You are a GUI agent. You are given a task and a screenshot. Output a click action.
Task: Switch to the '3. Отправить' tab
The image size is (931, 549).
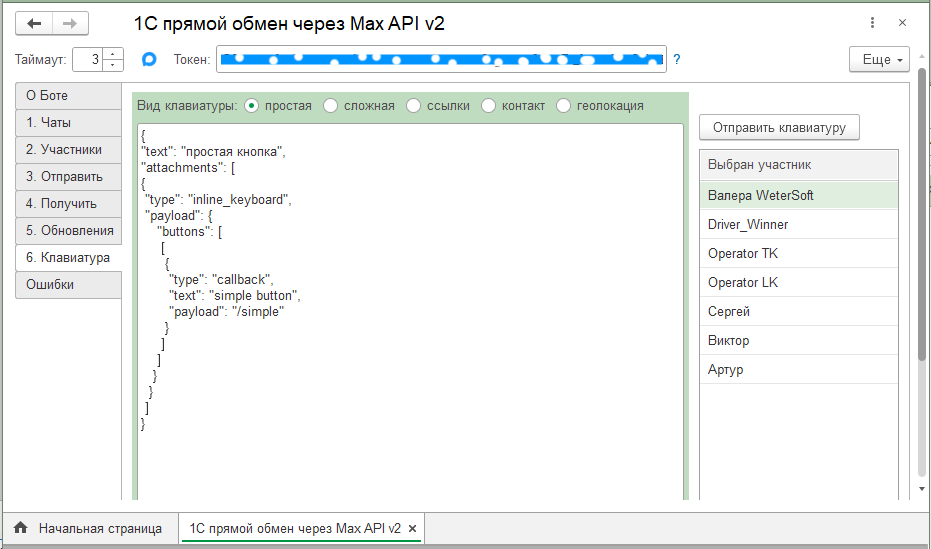(x=68, y=177)
